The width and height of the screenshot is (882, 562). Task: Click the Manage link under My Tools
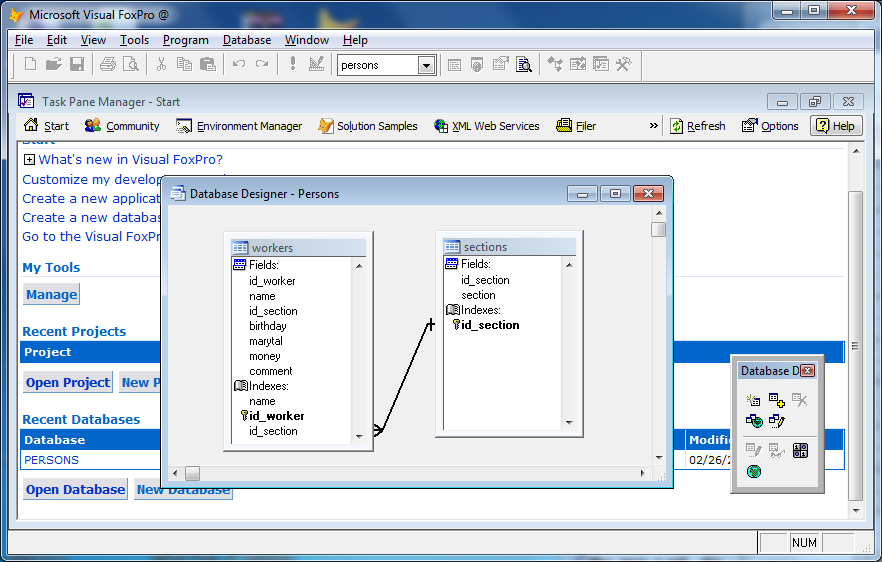click(51, 294)
